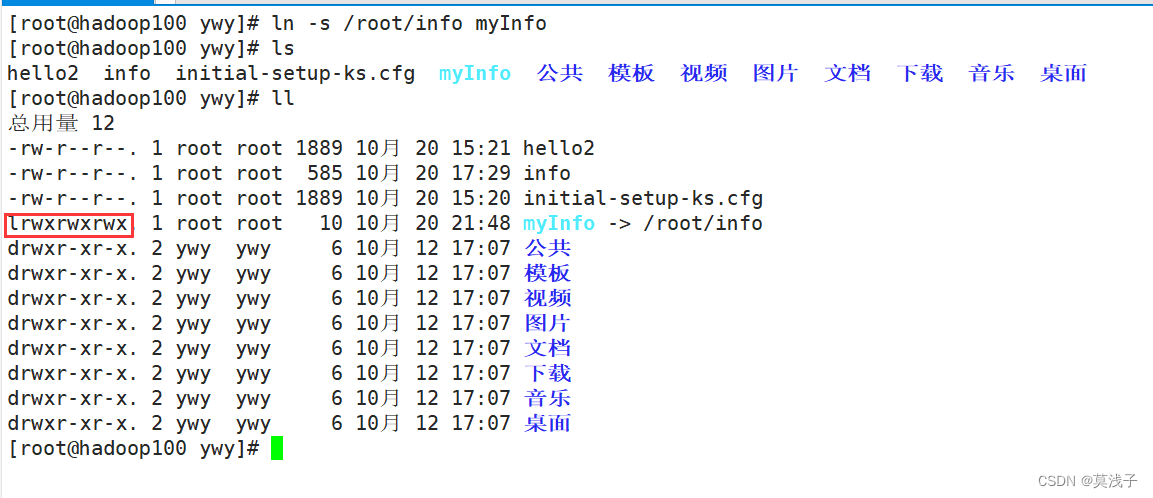Click the 'ln -s /root/info myInfo' command text

[410, 24]
